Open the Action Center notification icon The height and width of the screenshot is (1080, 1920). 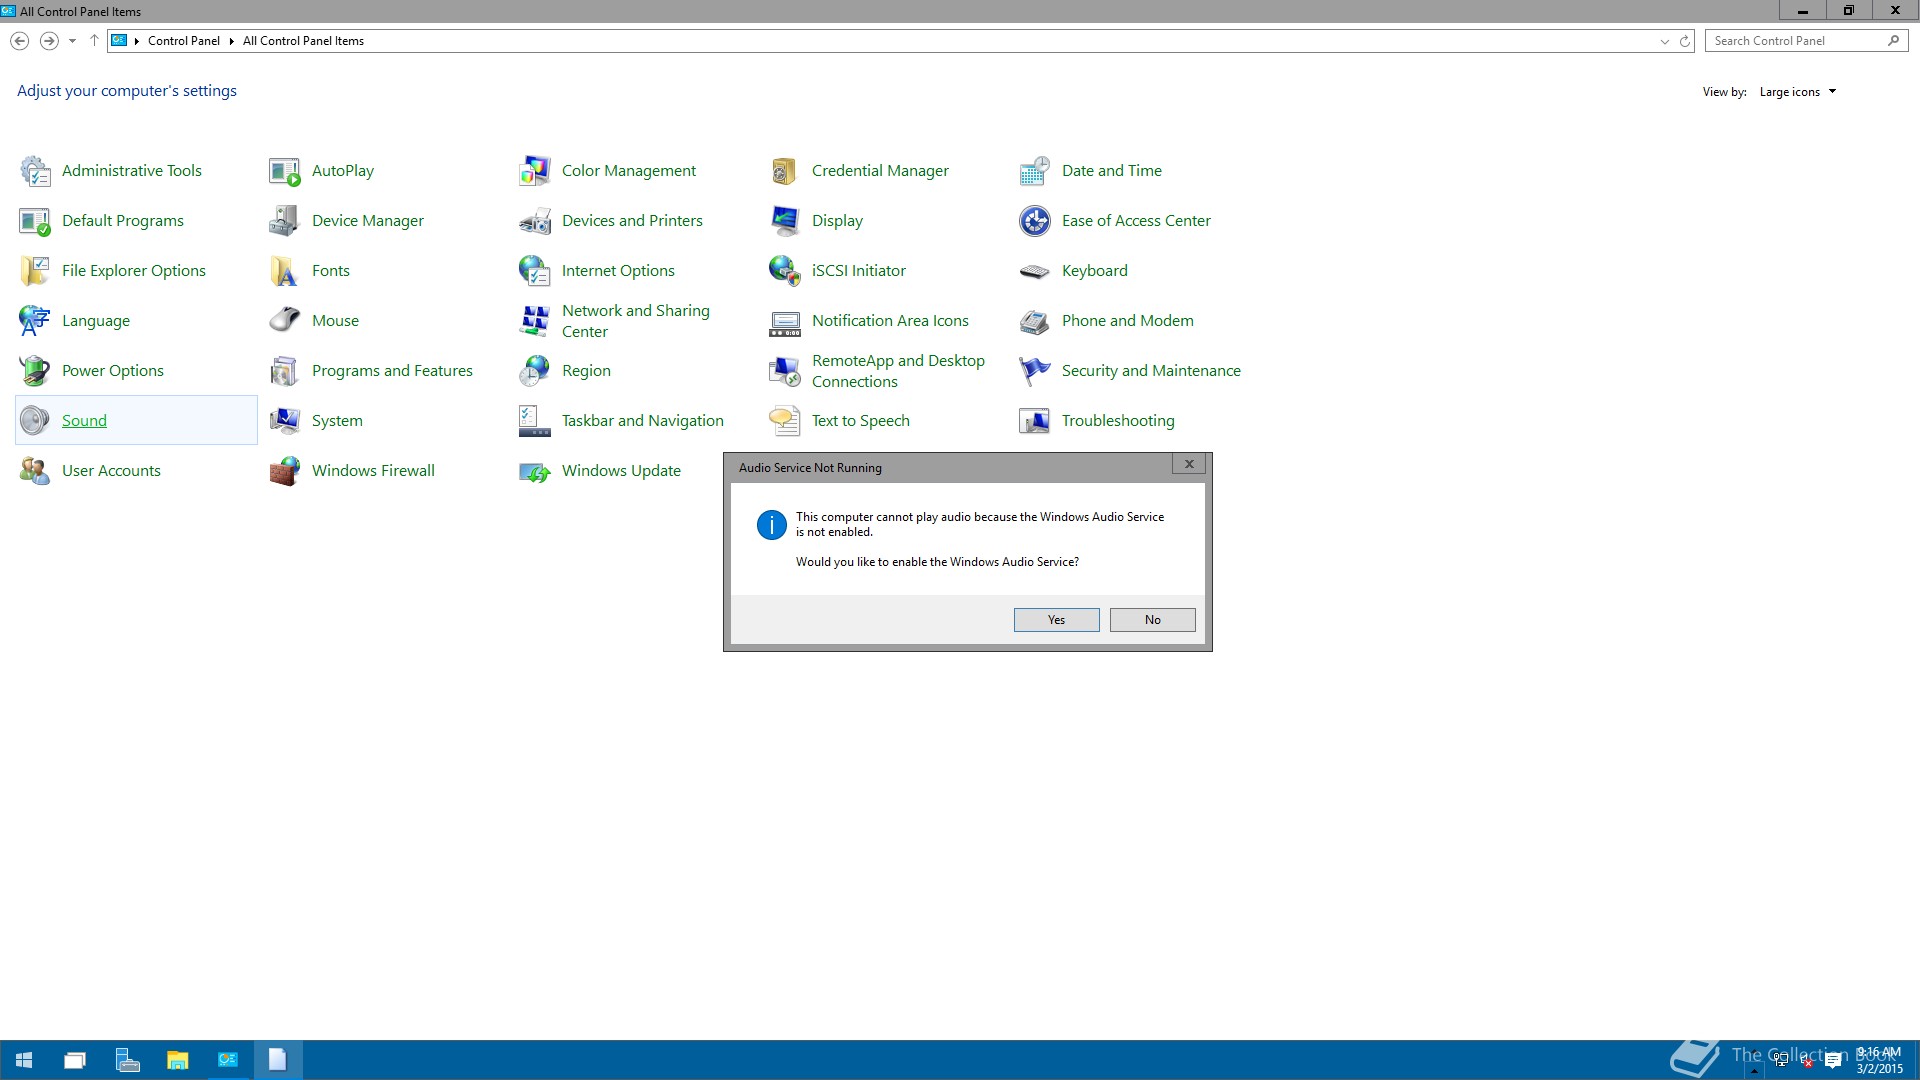click(1833, 1061)
